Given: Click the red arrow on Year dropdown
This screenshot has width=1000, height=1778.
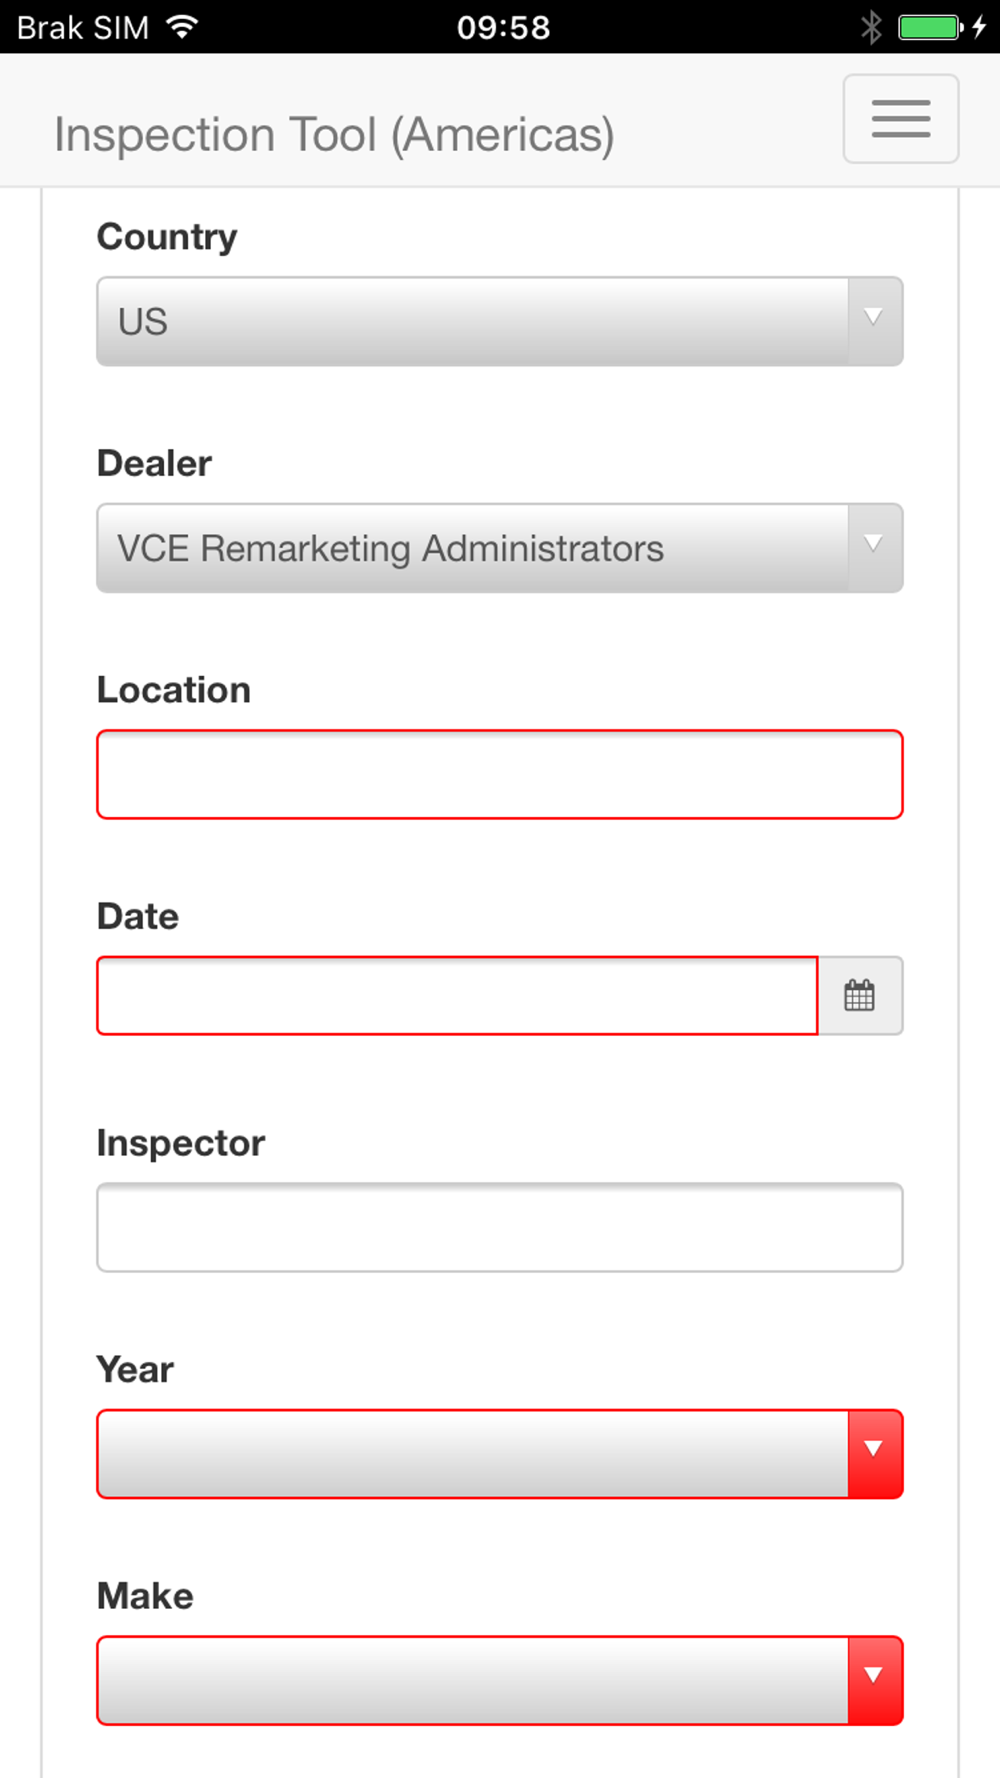Looking at the screenshot, I should click(874, 1453).
